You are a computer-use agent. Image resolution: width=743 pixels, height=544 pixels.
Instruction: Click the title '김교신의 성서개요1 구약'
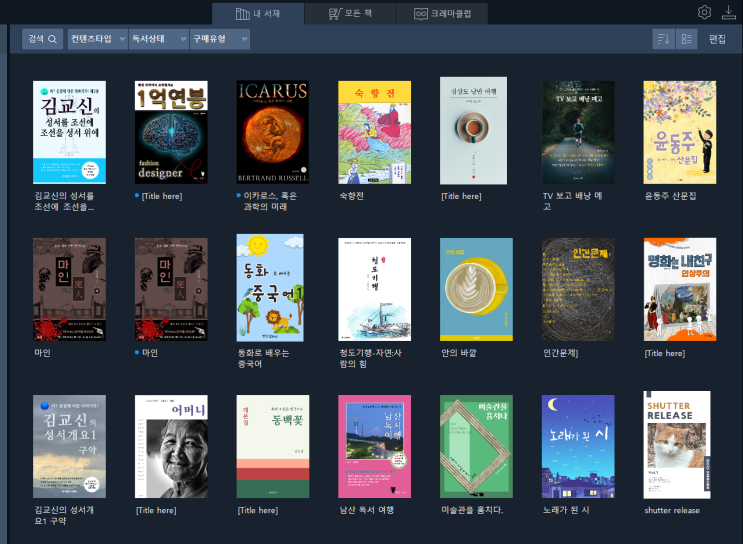64,515
